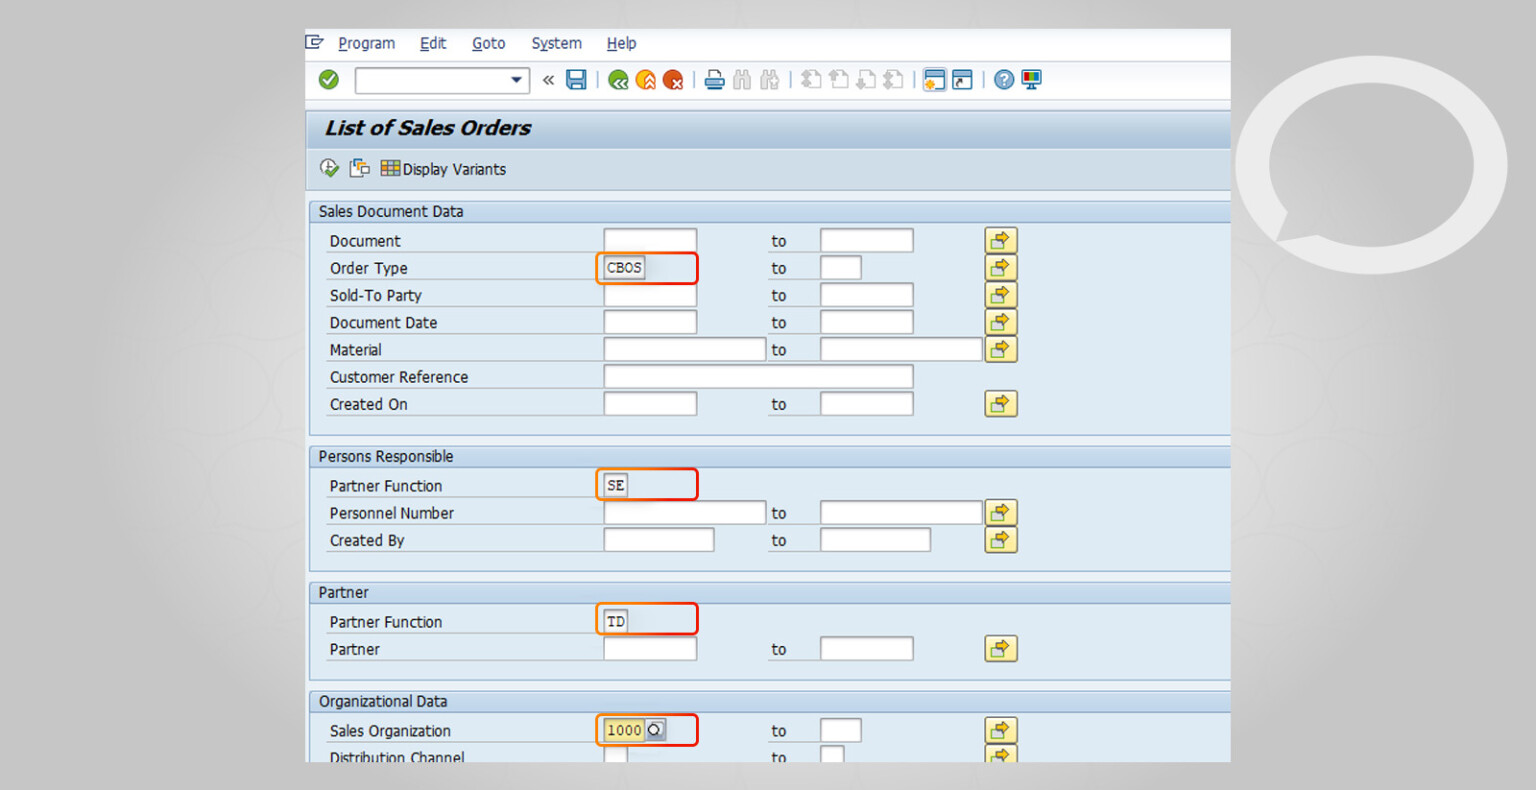The image size is (1536, 790).
Task: Open multiple selection for Material
Action: pyautogui.click(x=1000, y=350)
